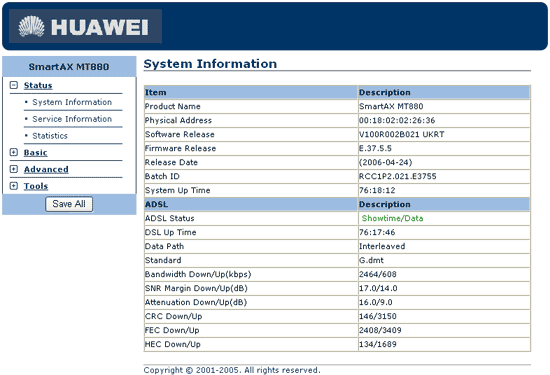Screen dimensions: 550x375
Task: Click the Save All button
Action: (69, 204)
